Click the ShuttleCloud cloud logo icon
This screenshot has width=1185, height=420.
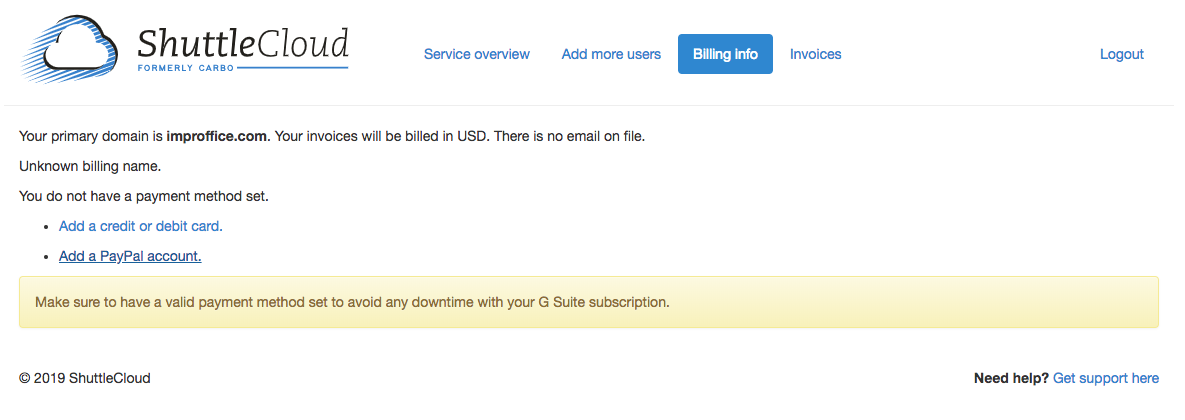tap(70, 52)
